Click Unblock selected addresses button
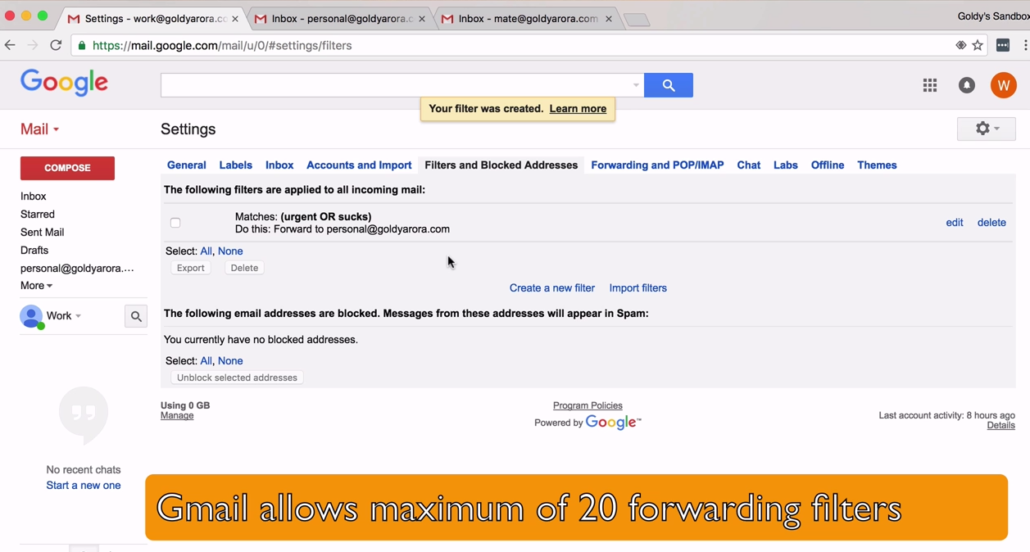 coord(237,377)
